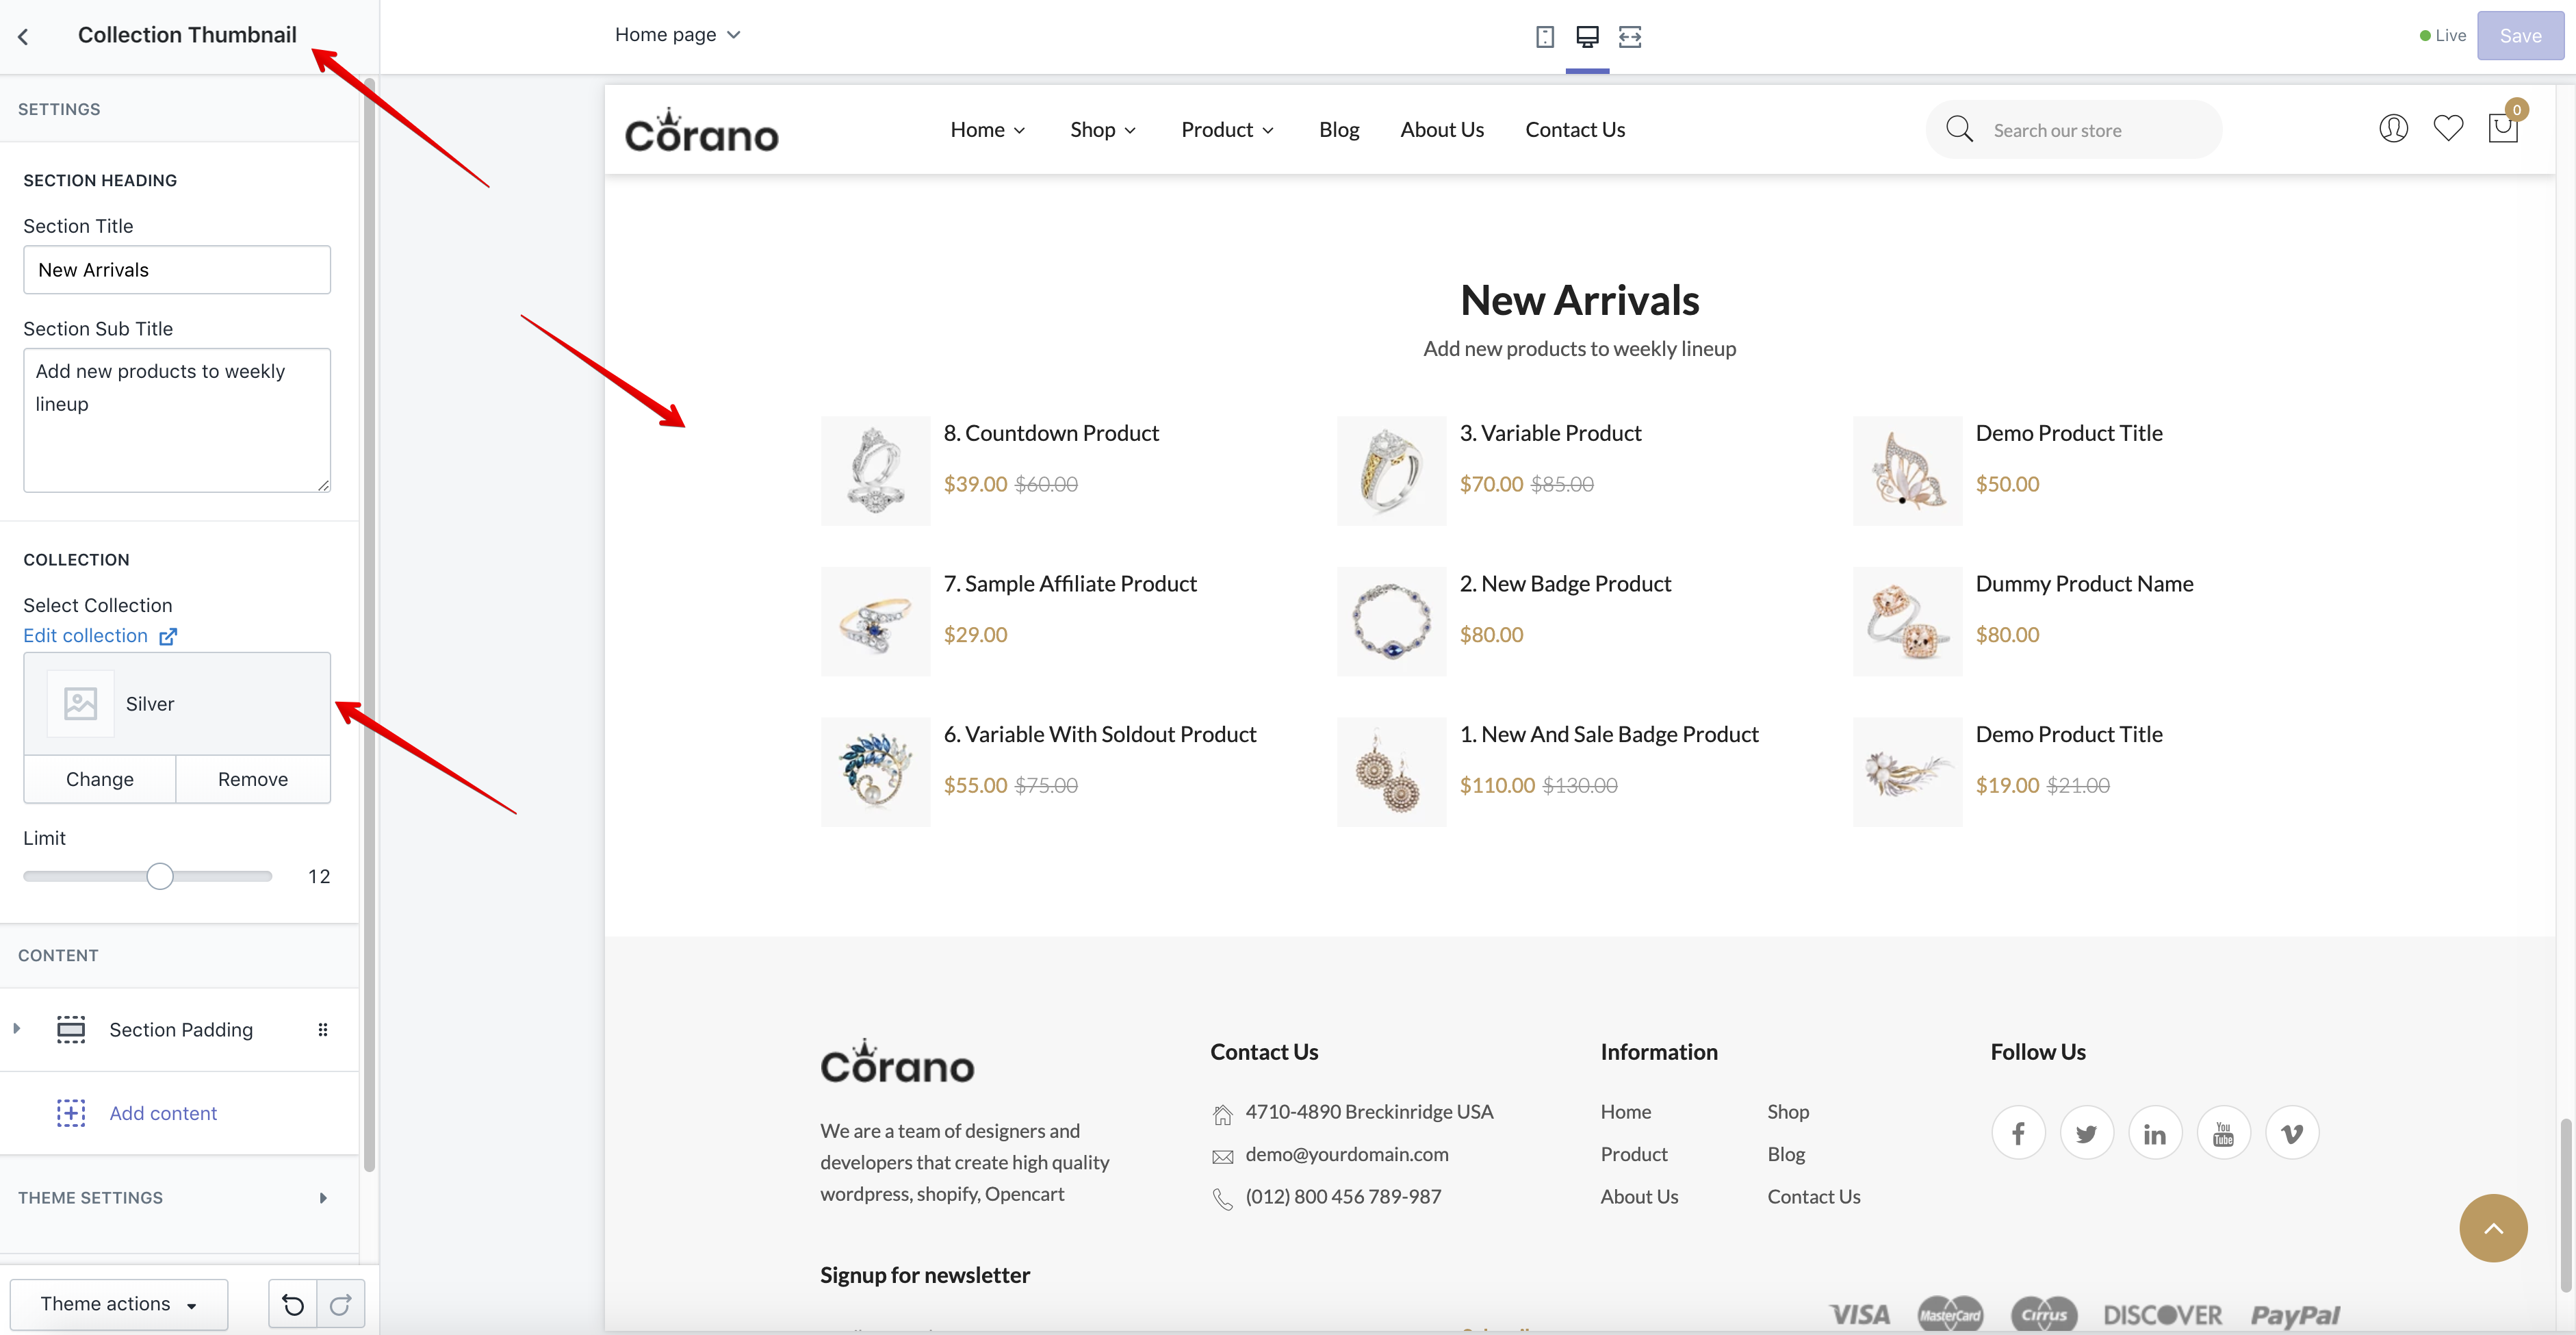Select the desktop preview icon

1587,37
